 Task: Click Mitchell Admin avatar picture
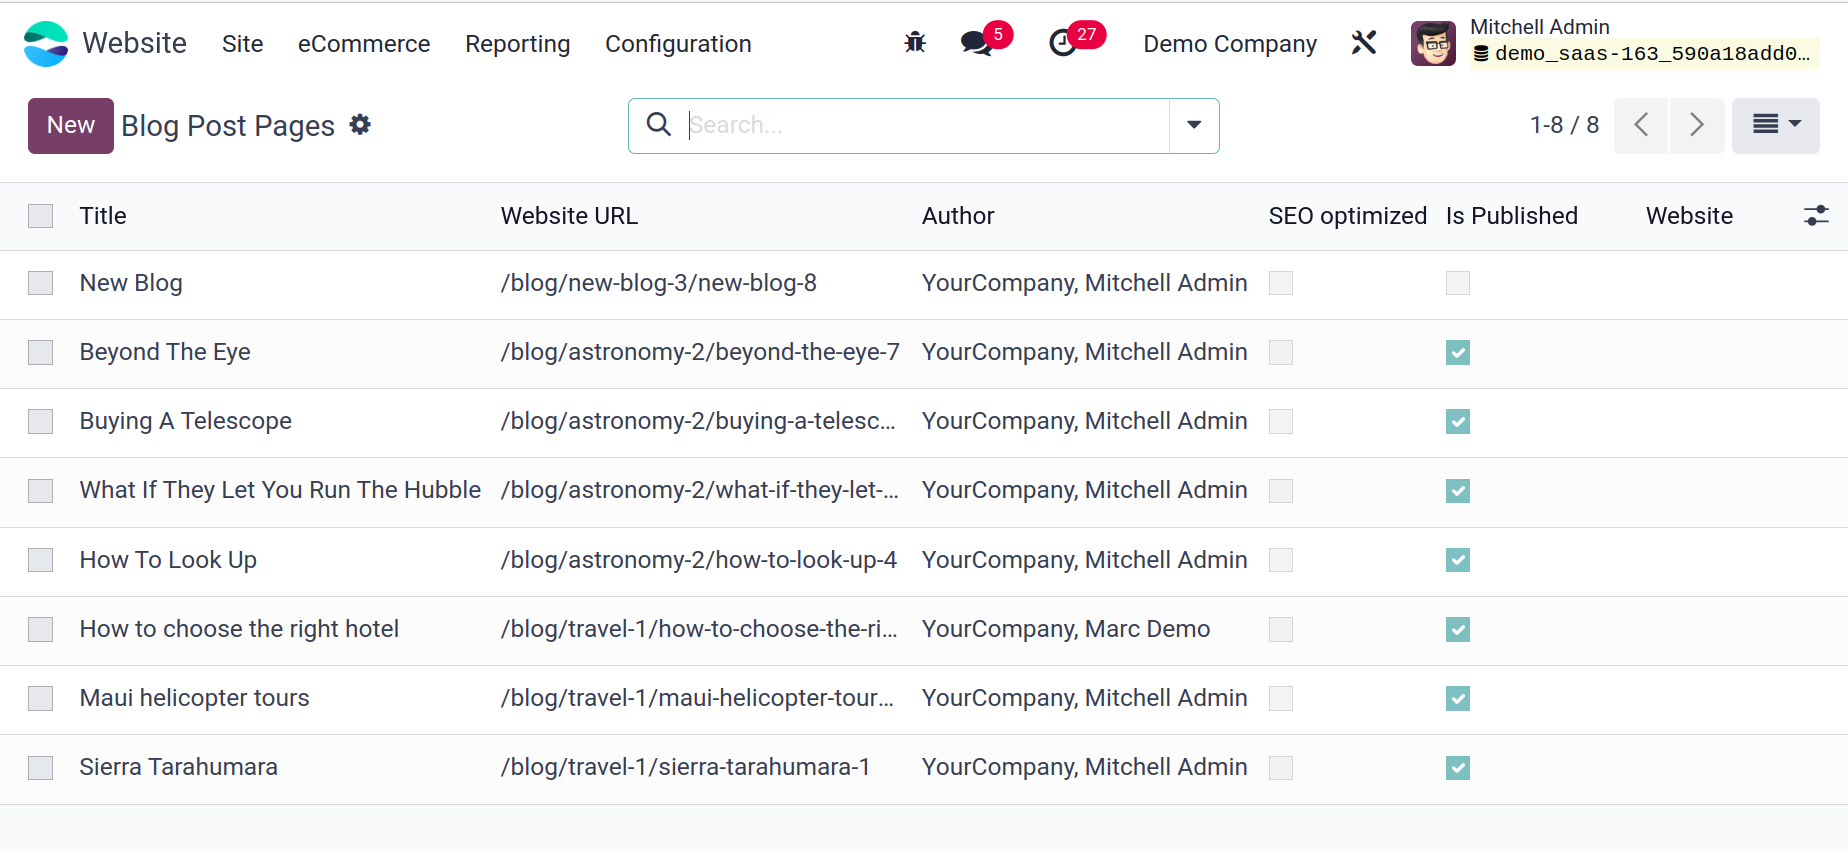pyautogui.click(x=1433, y=43)
